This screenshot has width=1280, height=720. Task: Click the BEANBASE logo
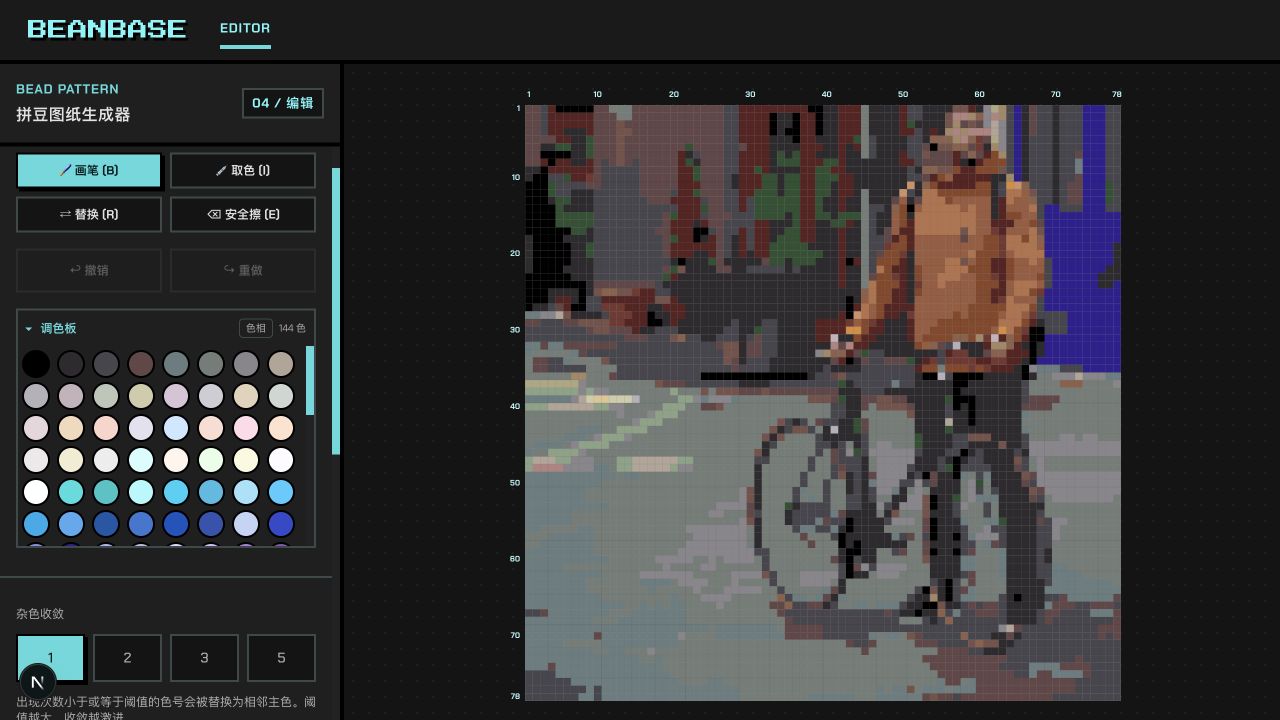pyautogui.click(x=107, y=29)
